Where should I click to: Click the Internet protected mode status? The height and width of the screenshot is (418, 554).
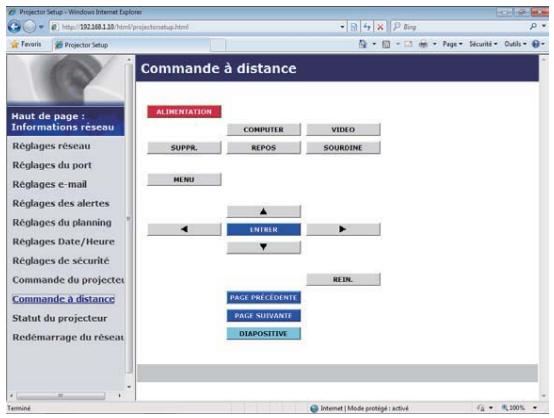364,408
